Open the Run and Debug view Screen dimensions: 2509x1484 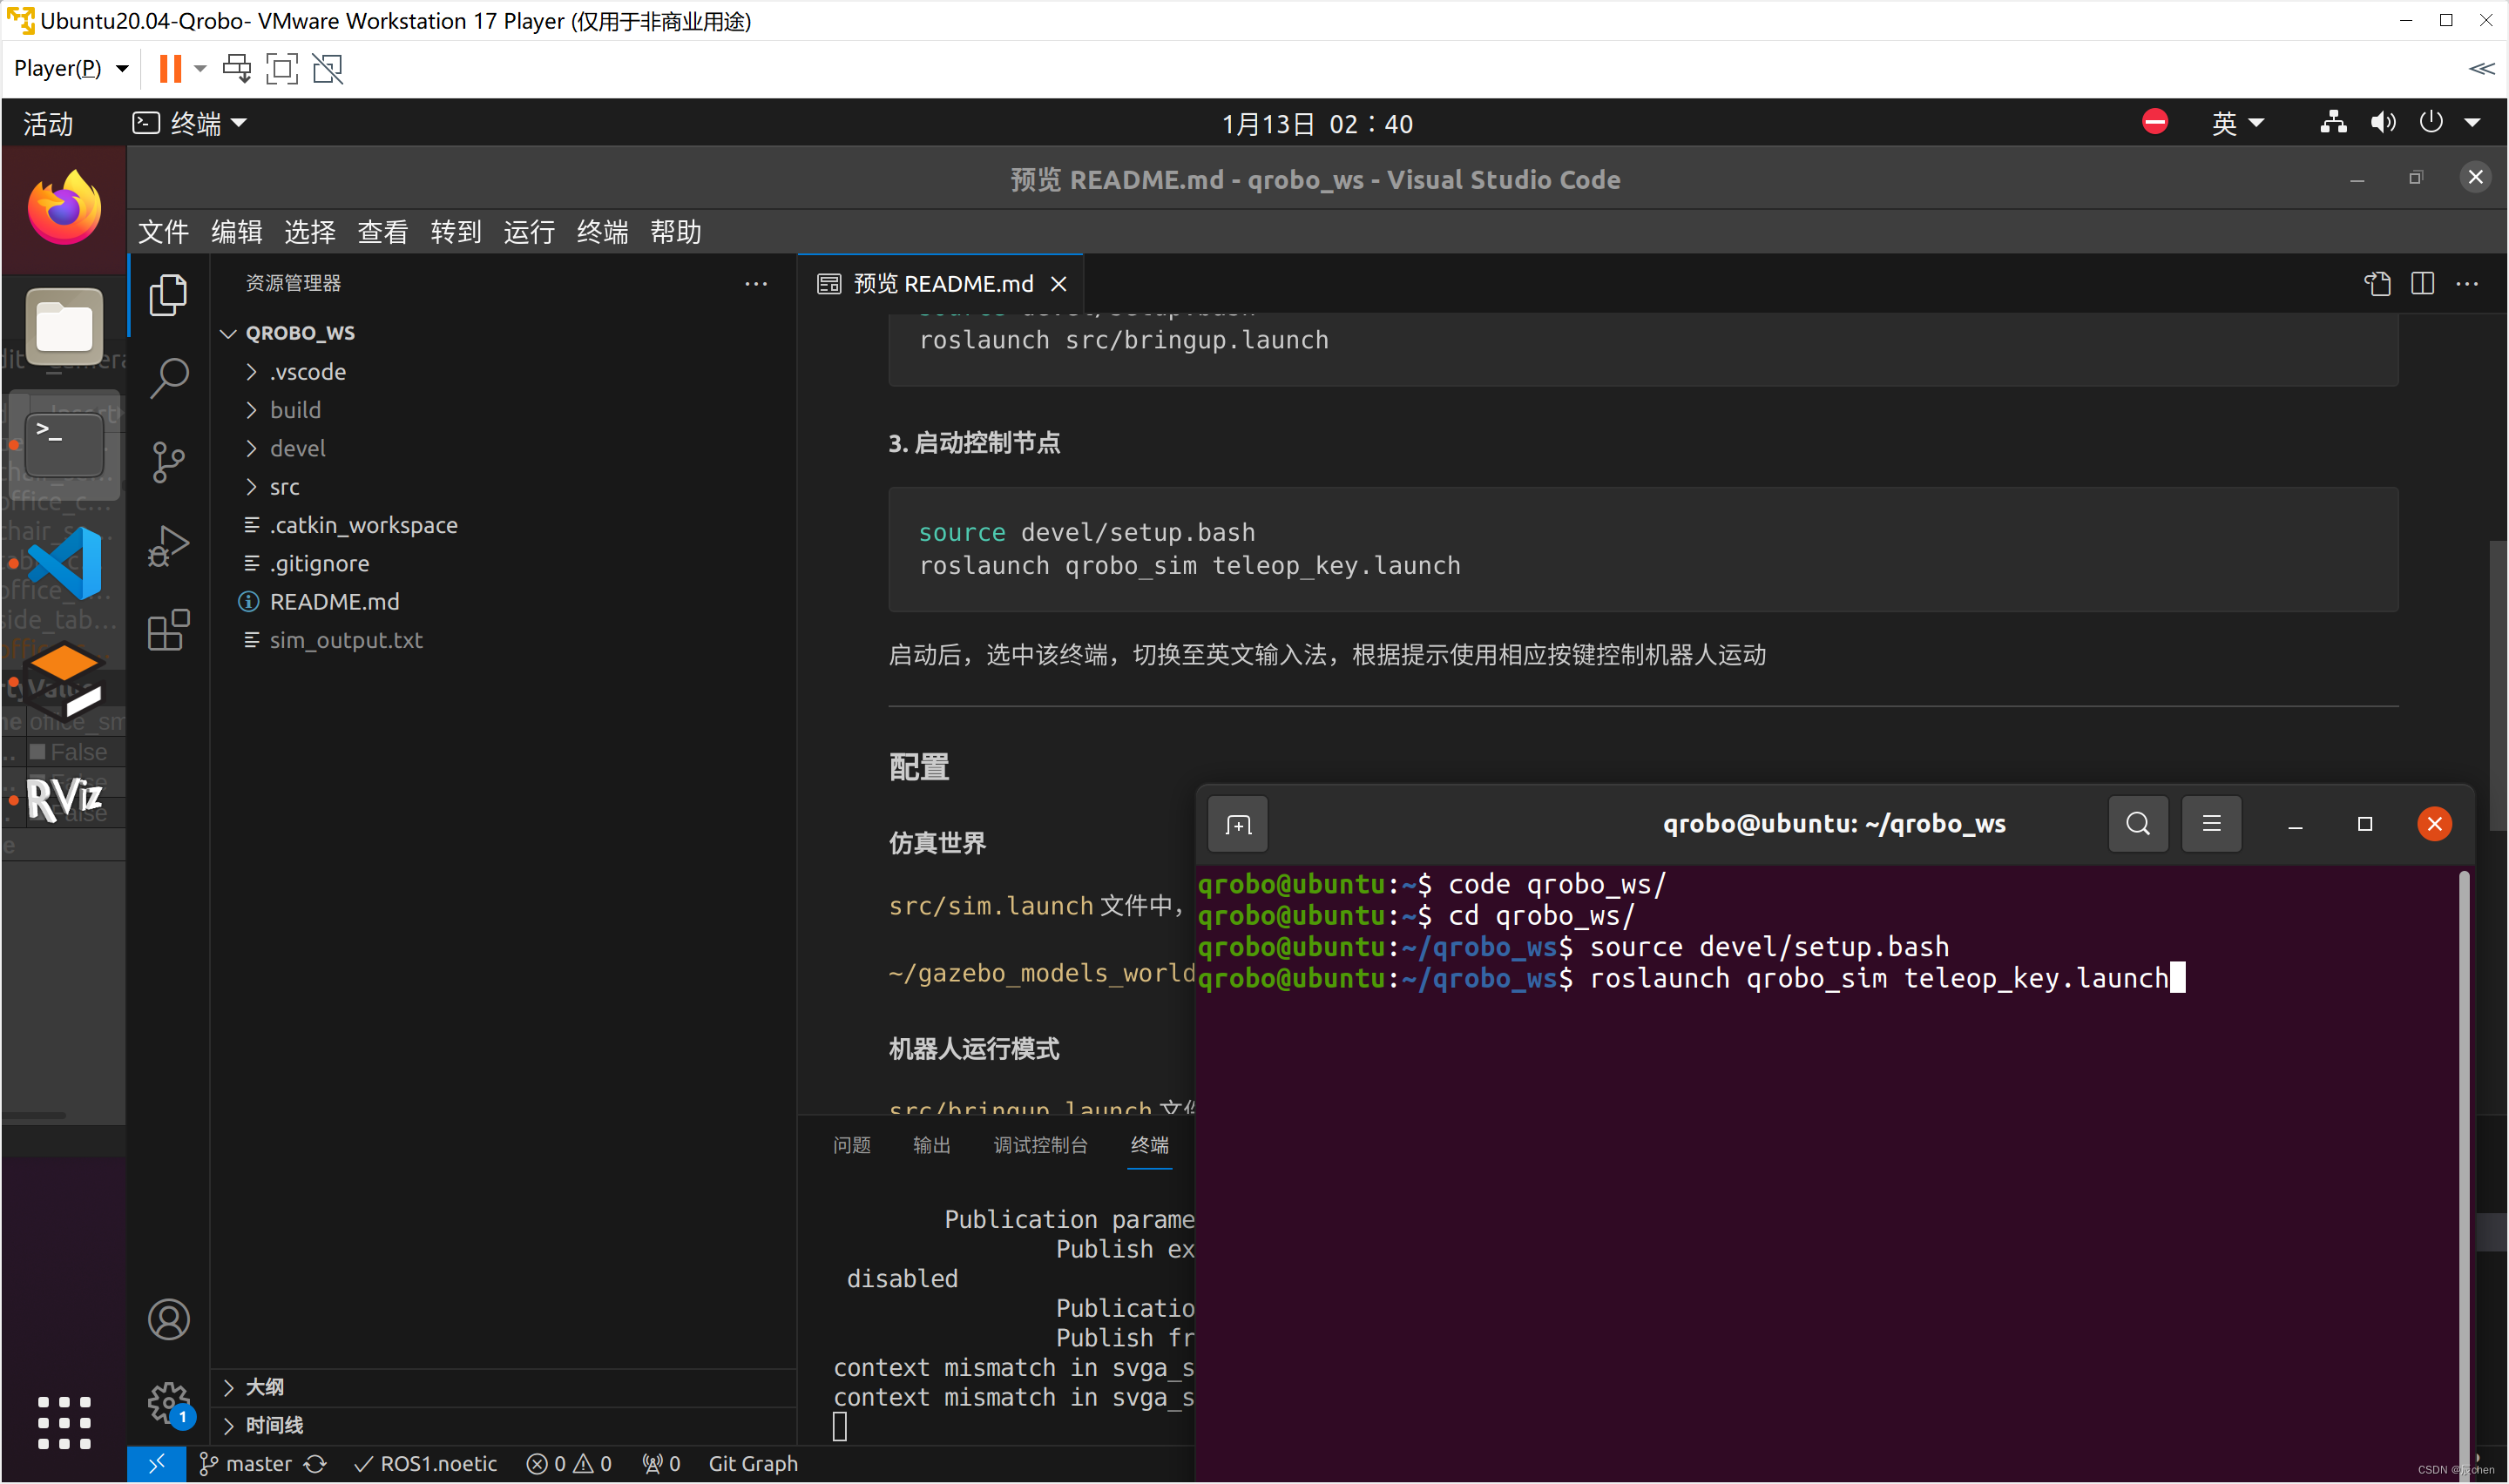[x=168, y=546]
